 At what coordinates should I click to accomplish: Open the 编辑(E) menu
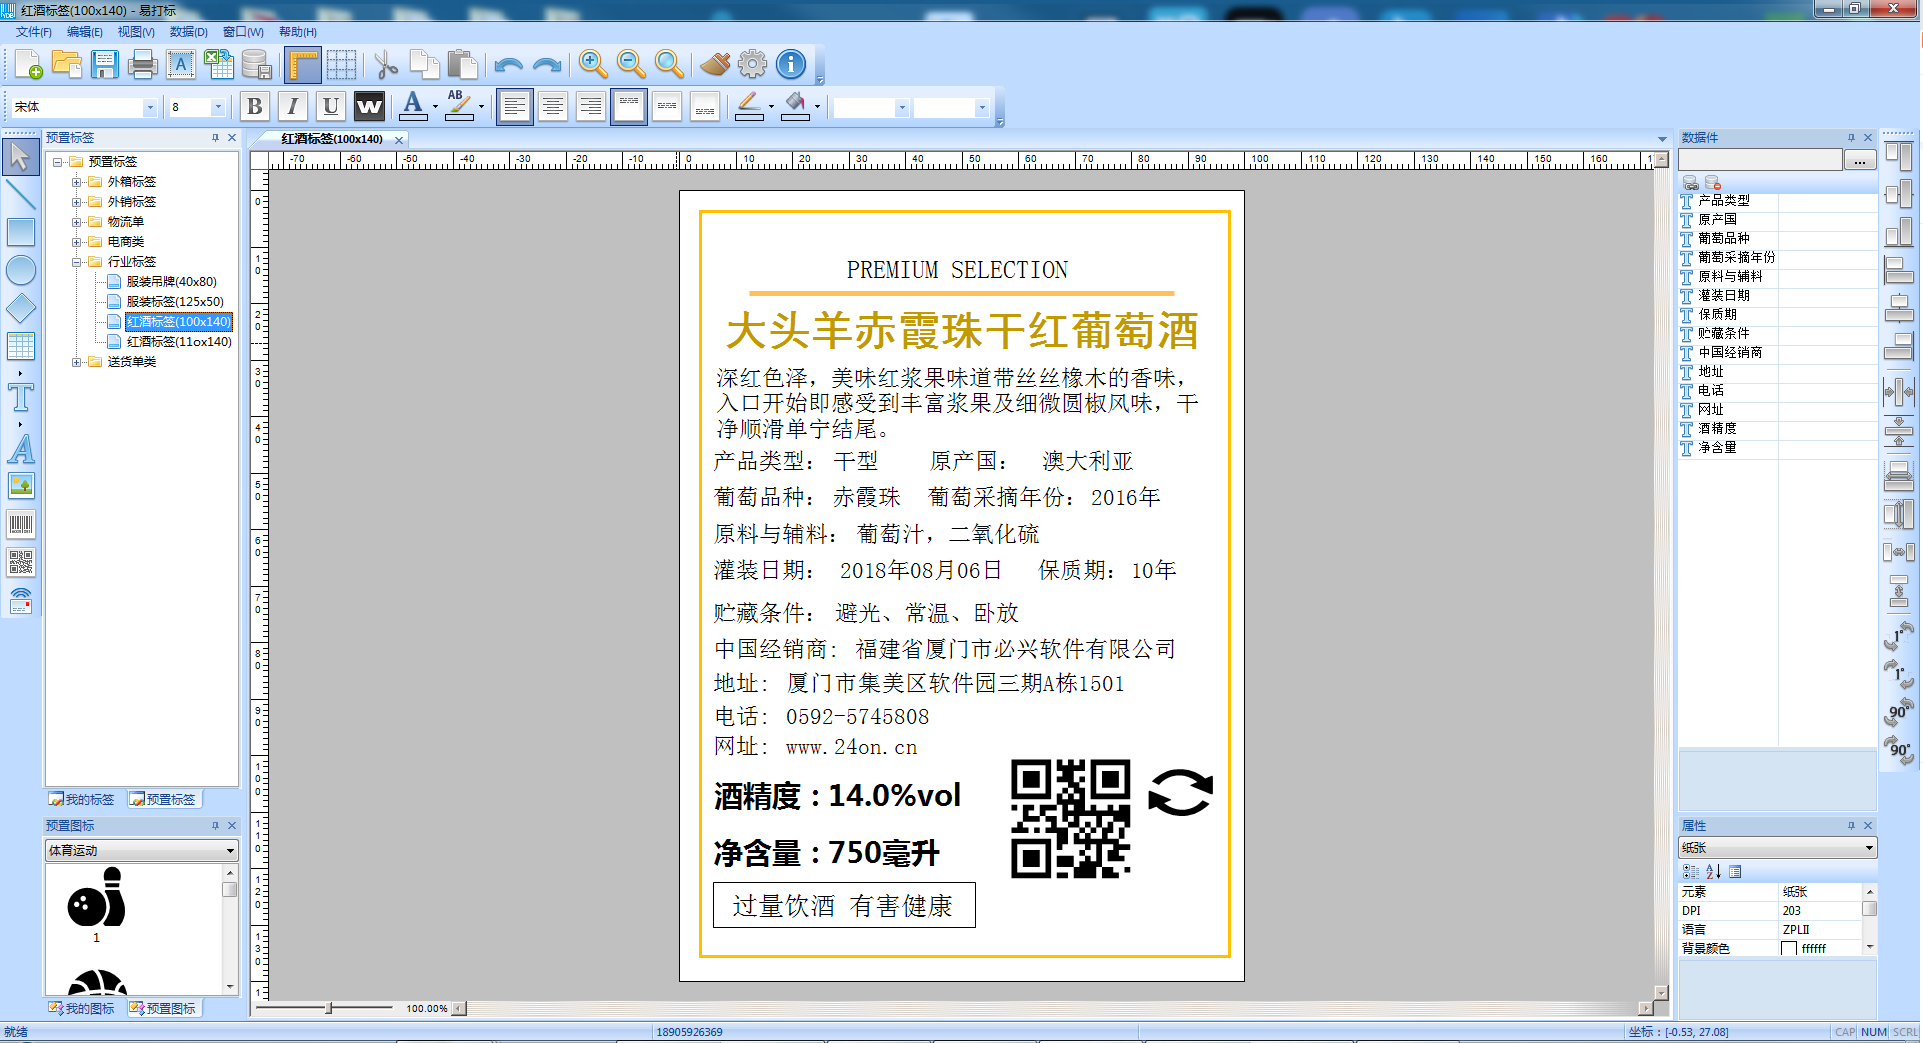tap(84, 32)
